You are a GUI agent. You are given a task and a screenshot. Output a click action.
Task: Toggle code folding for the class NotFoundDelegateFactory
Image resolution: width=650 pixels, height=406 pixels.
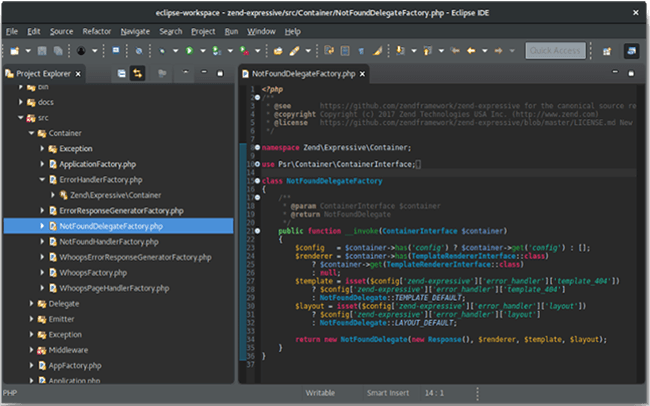click(258, 180)
